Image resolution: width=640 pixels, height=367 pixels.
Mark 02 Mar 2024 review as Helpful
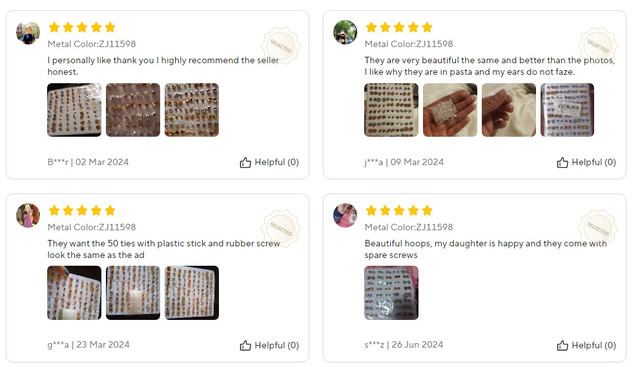pos(269,162)
